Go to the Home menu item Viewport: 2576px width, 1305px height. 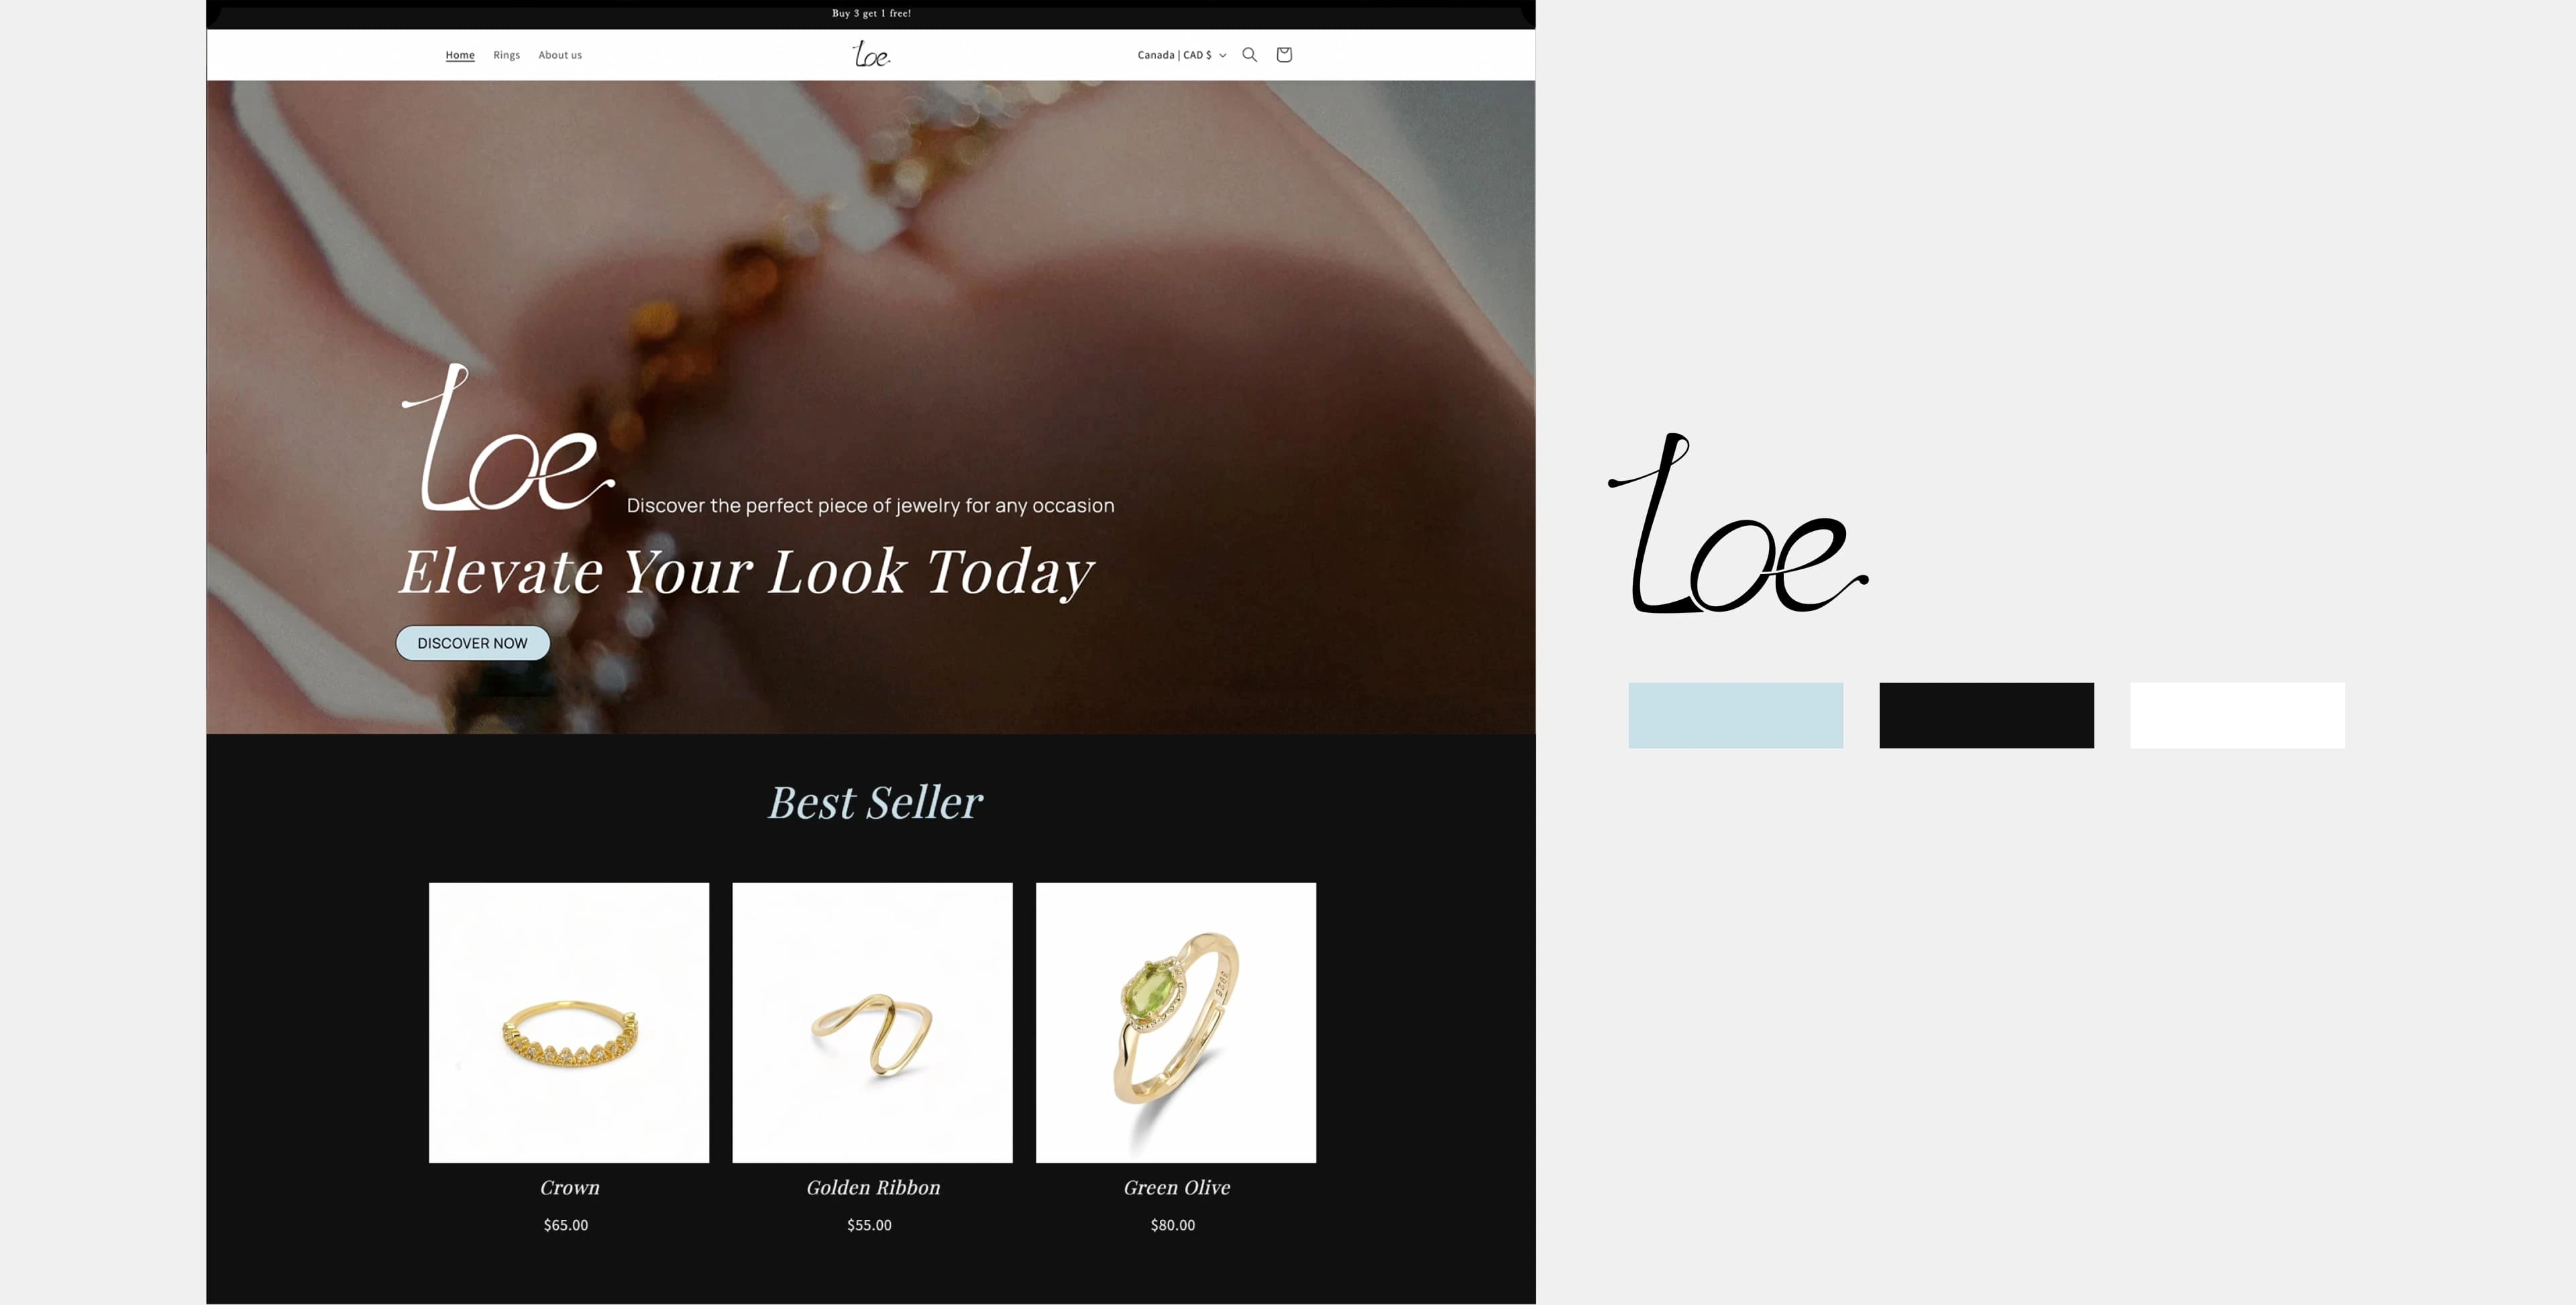pyautogui.click(x=460, y=55)
